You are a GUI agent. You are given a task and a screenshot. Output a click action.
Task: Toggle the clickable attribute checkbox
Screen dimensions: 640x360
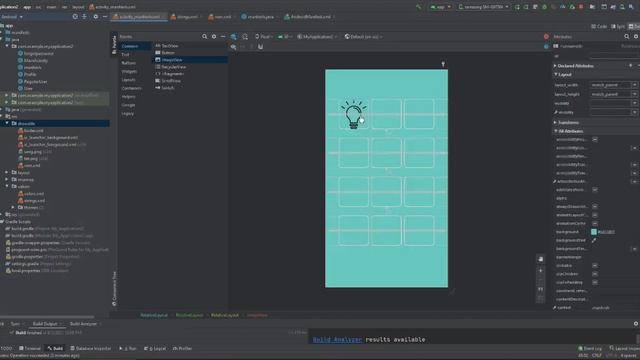[595, 266]
